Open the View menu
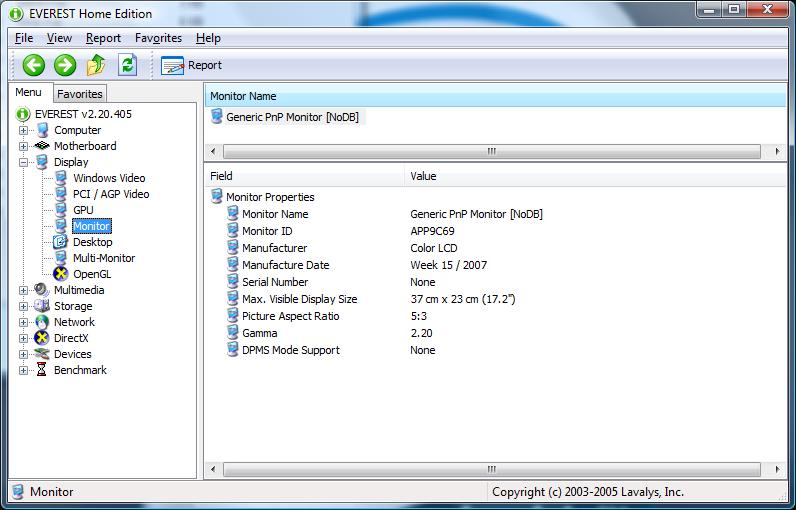Image resolution: width=796 pixels, height=510 pixels. pos(59,38)
